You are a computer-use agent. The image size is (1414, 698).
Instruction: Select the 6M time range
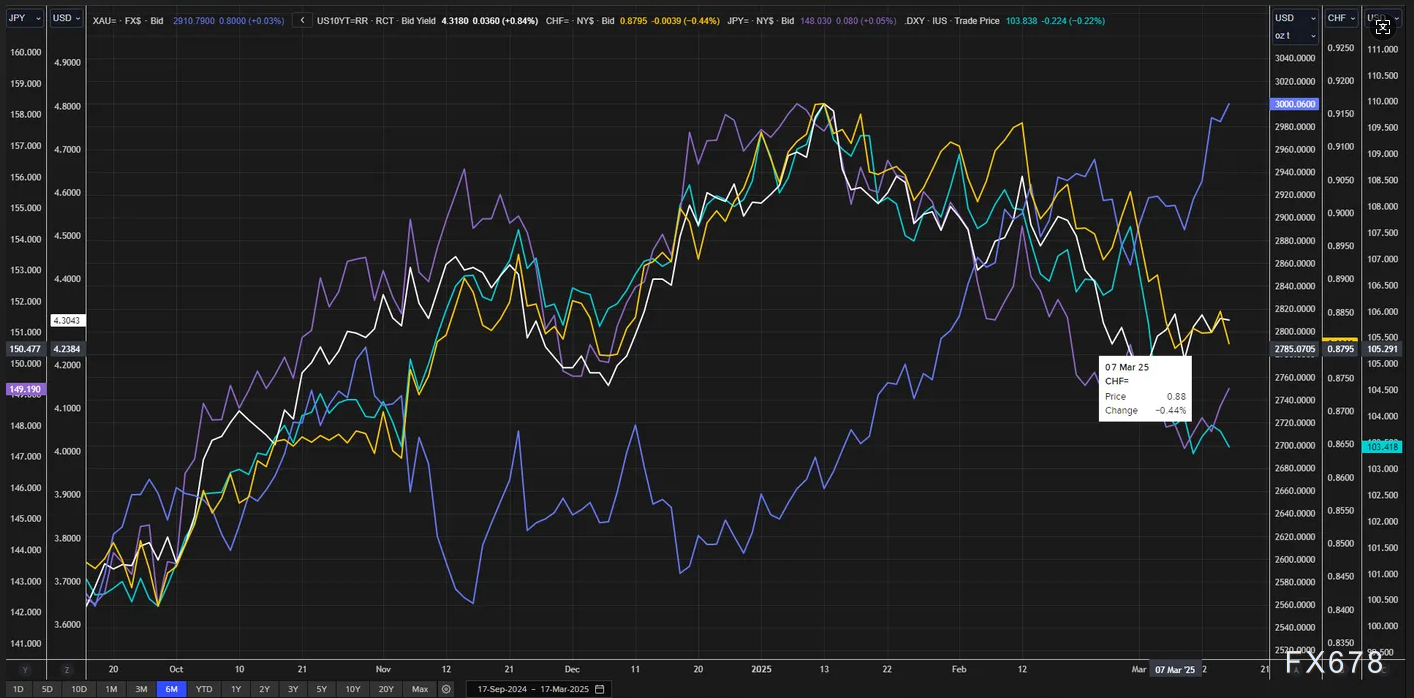pos(172,689)
